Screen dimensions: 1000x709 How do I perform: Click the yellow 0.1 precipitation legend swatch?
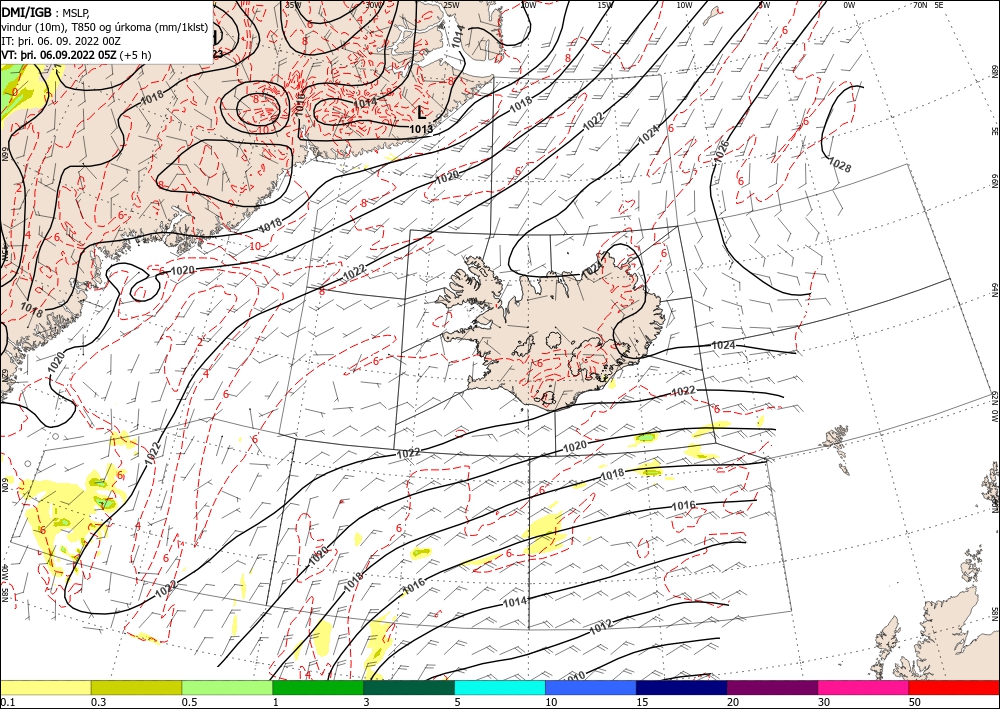(x=46, y=687)
